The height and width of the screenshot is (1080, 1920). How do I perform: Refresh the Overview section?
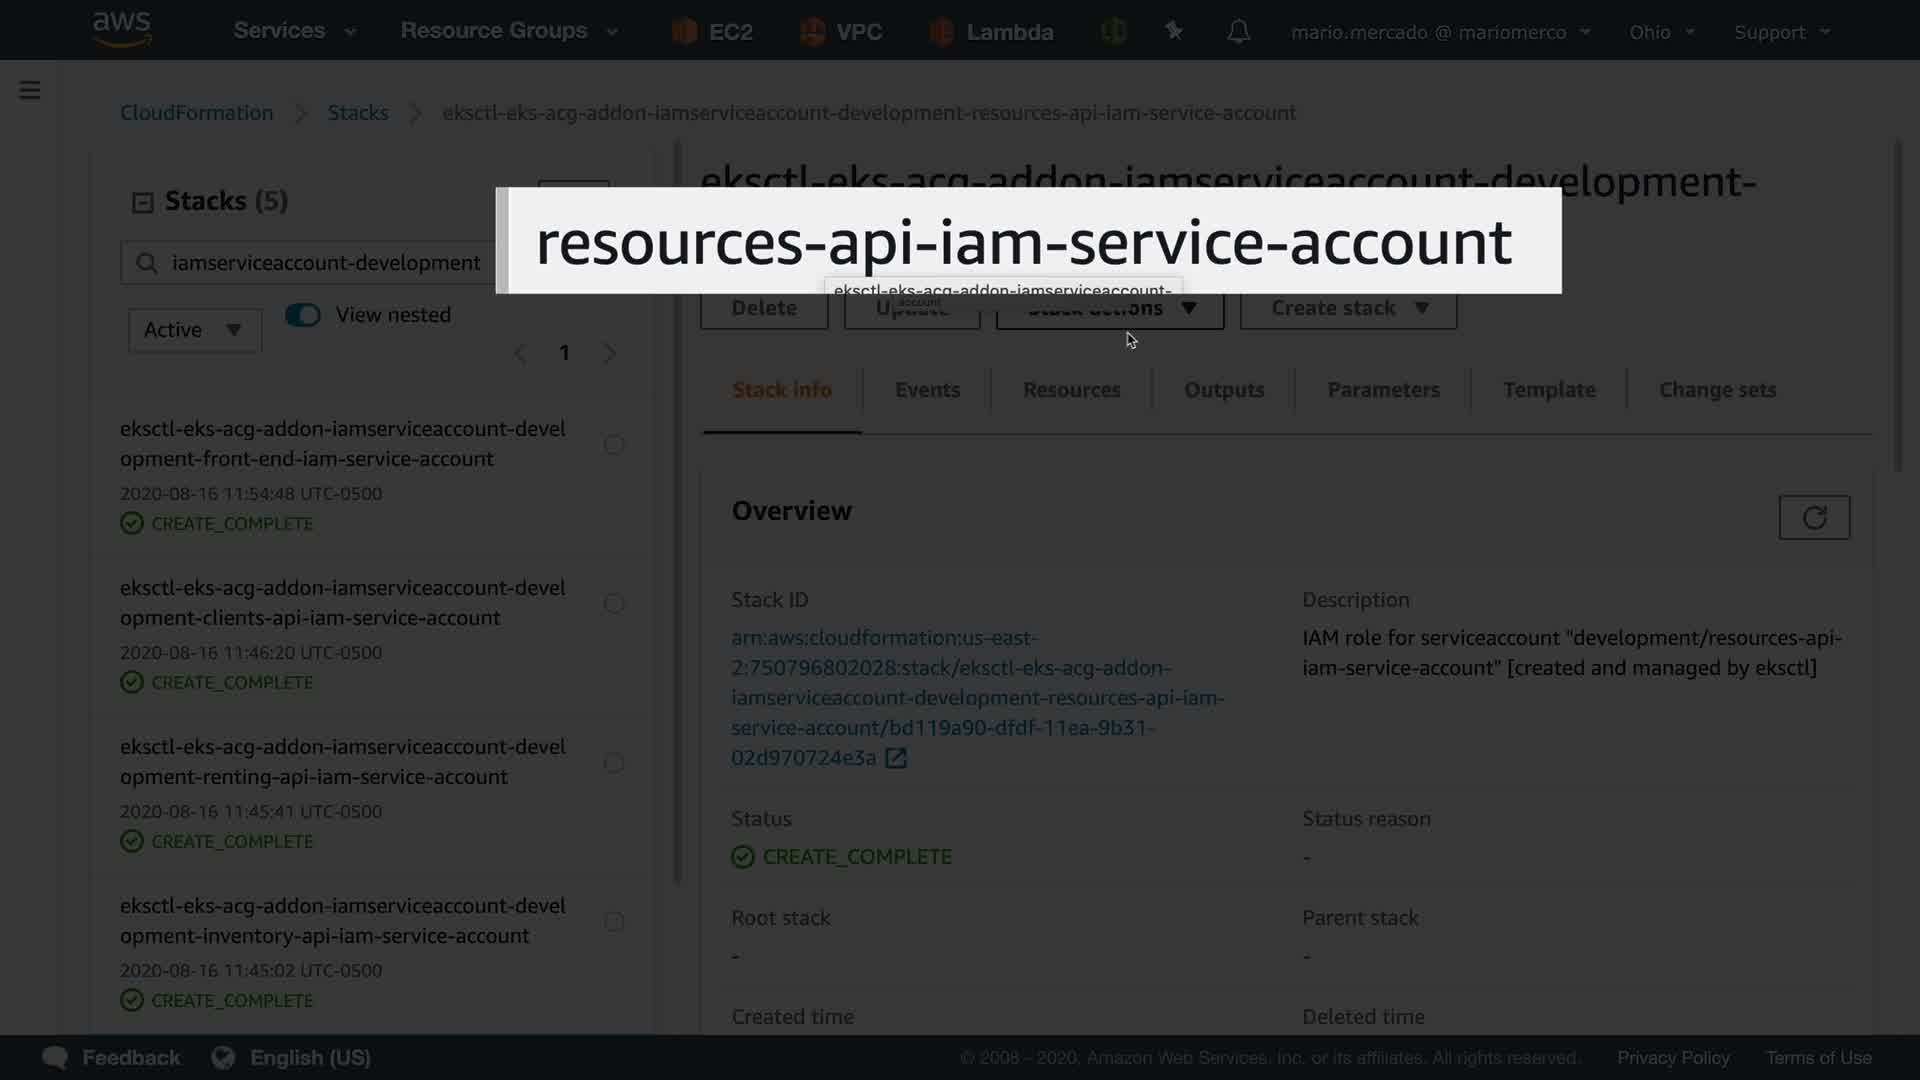(1814, 518)
